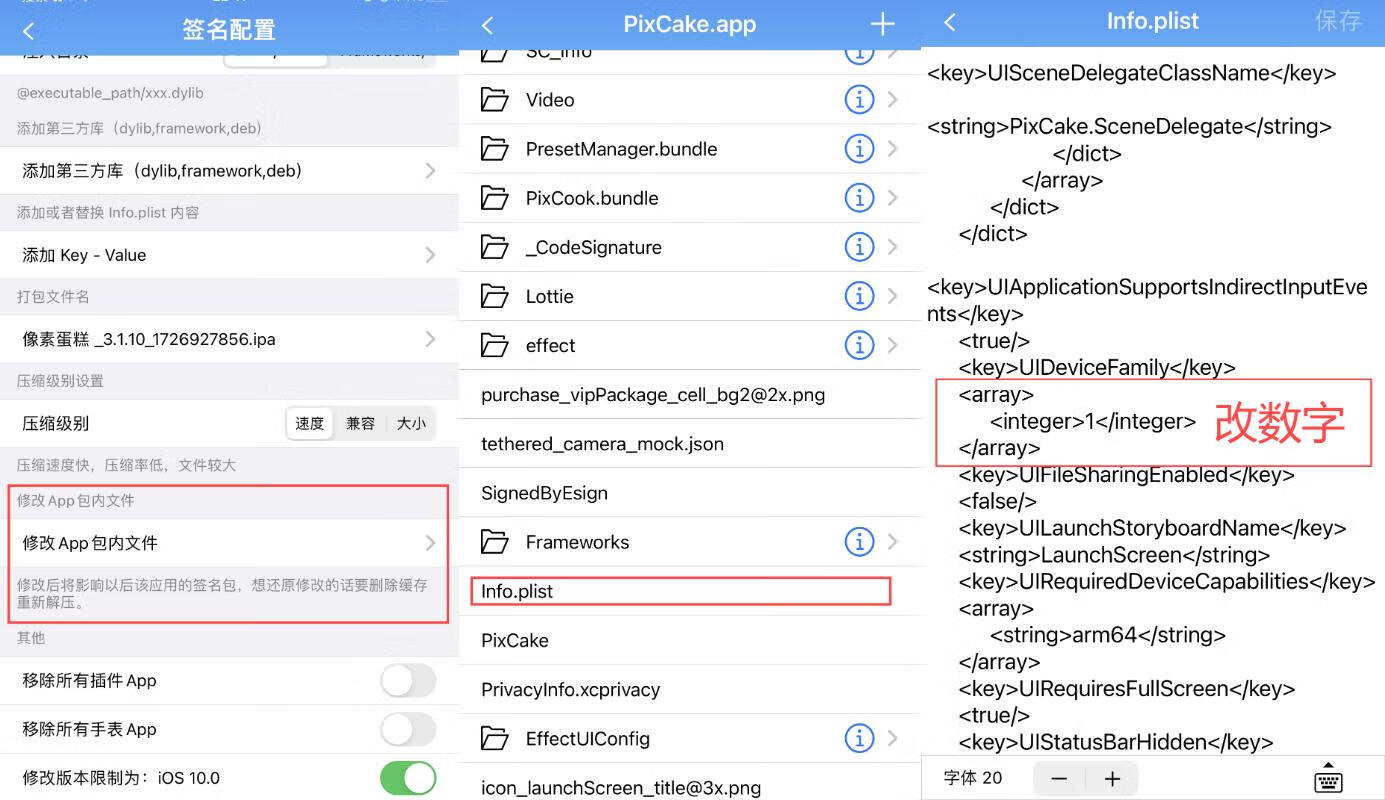The image size is (1385, 800).
Task: Go back from PixCake.app file list
Action: pos(488,25)
